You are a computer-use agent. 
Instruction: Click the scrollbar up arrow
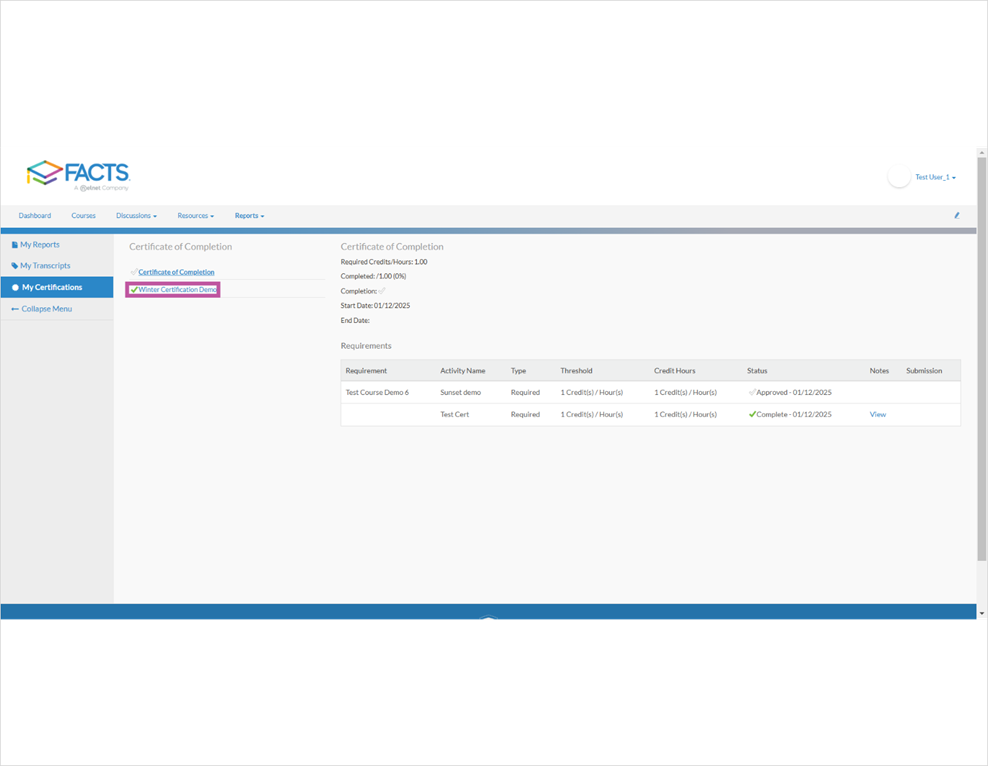pos(982,153)
